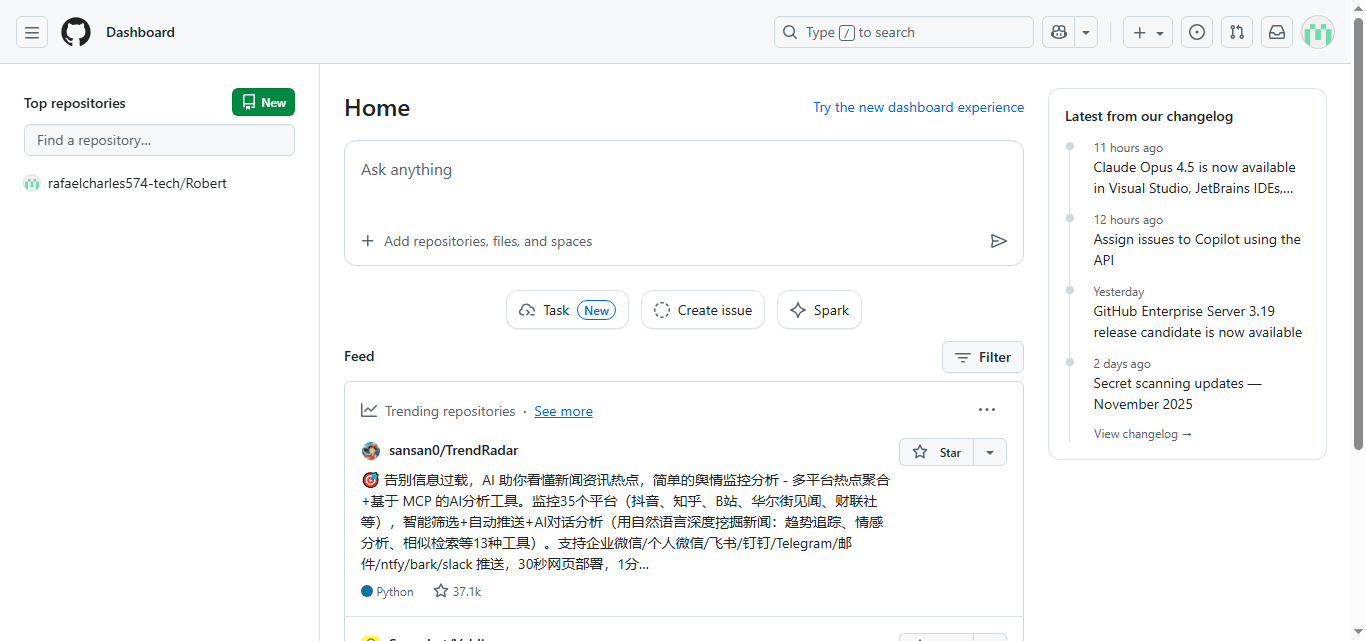Click the send arrow icon
The width and height of the screenshot is (1366, 641).
point(998,241)
